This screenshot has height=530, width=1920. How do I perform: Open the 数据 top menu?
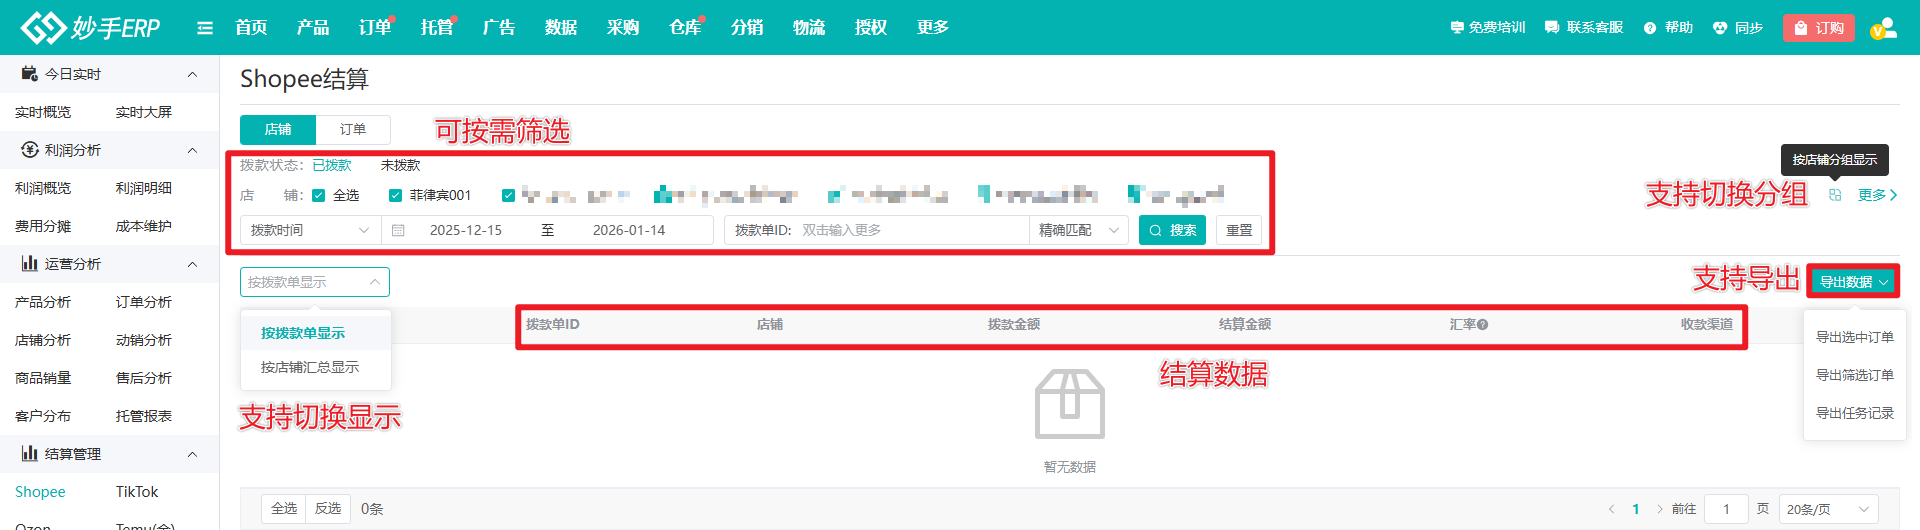pos(561,27)
